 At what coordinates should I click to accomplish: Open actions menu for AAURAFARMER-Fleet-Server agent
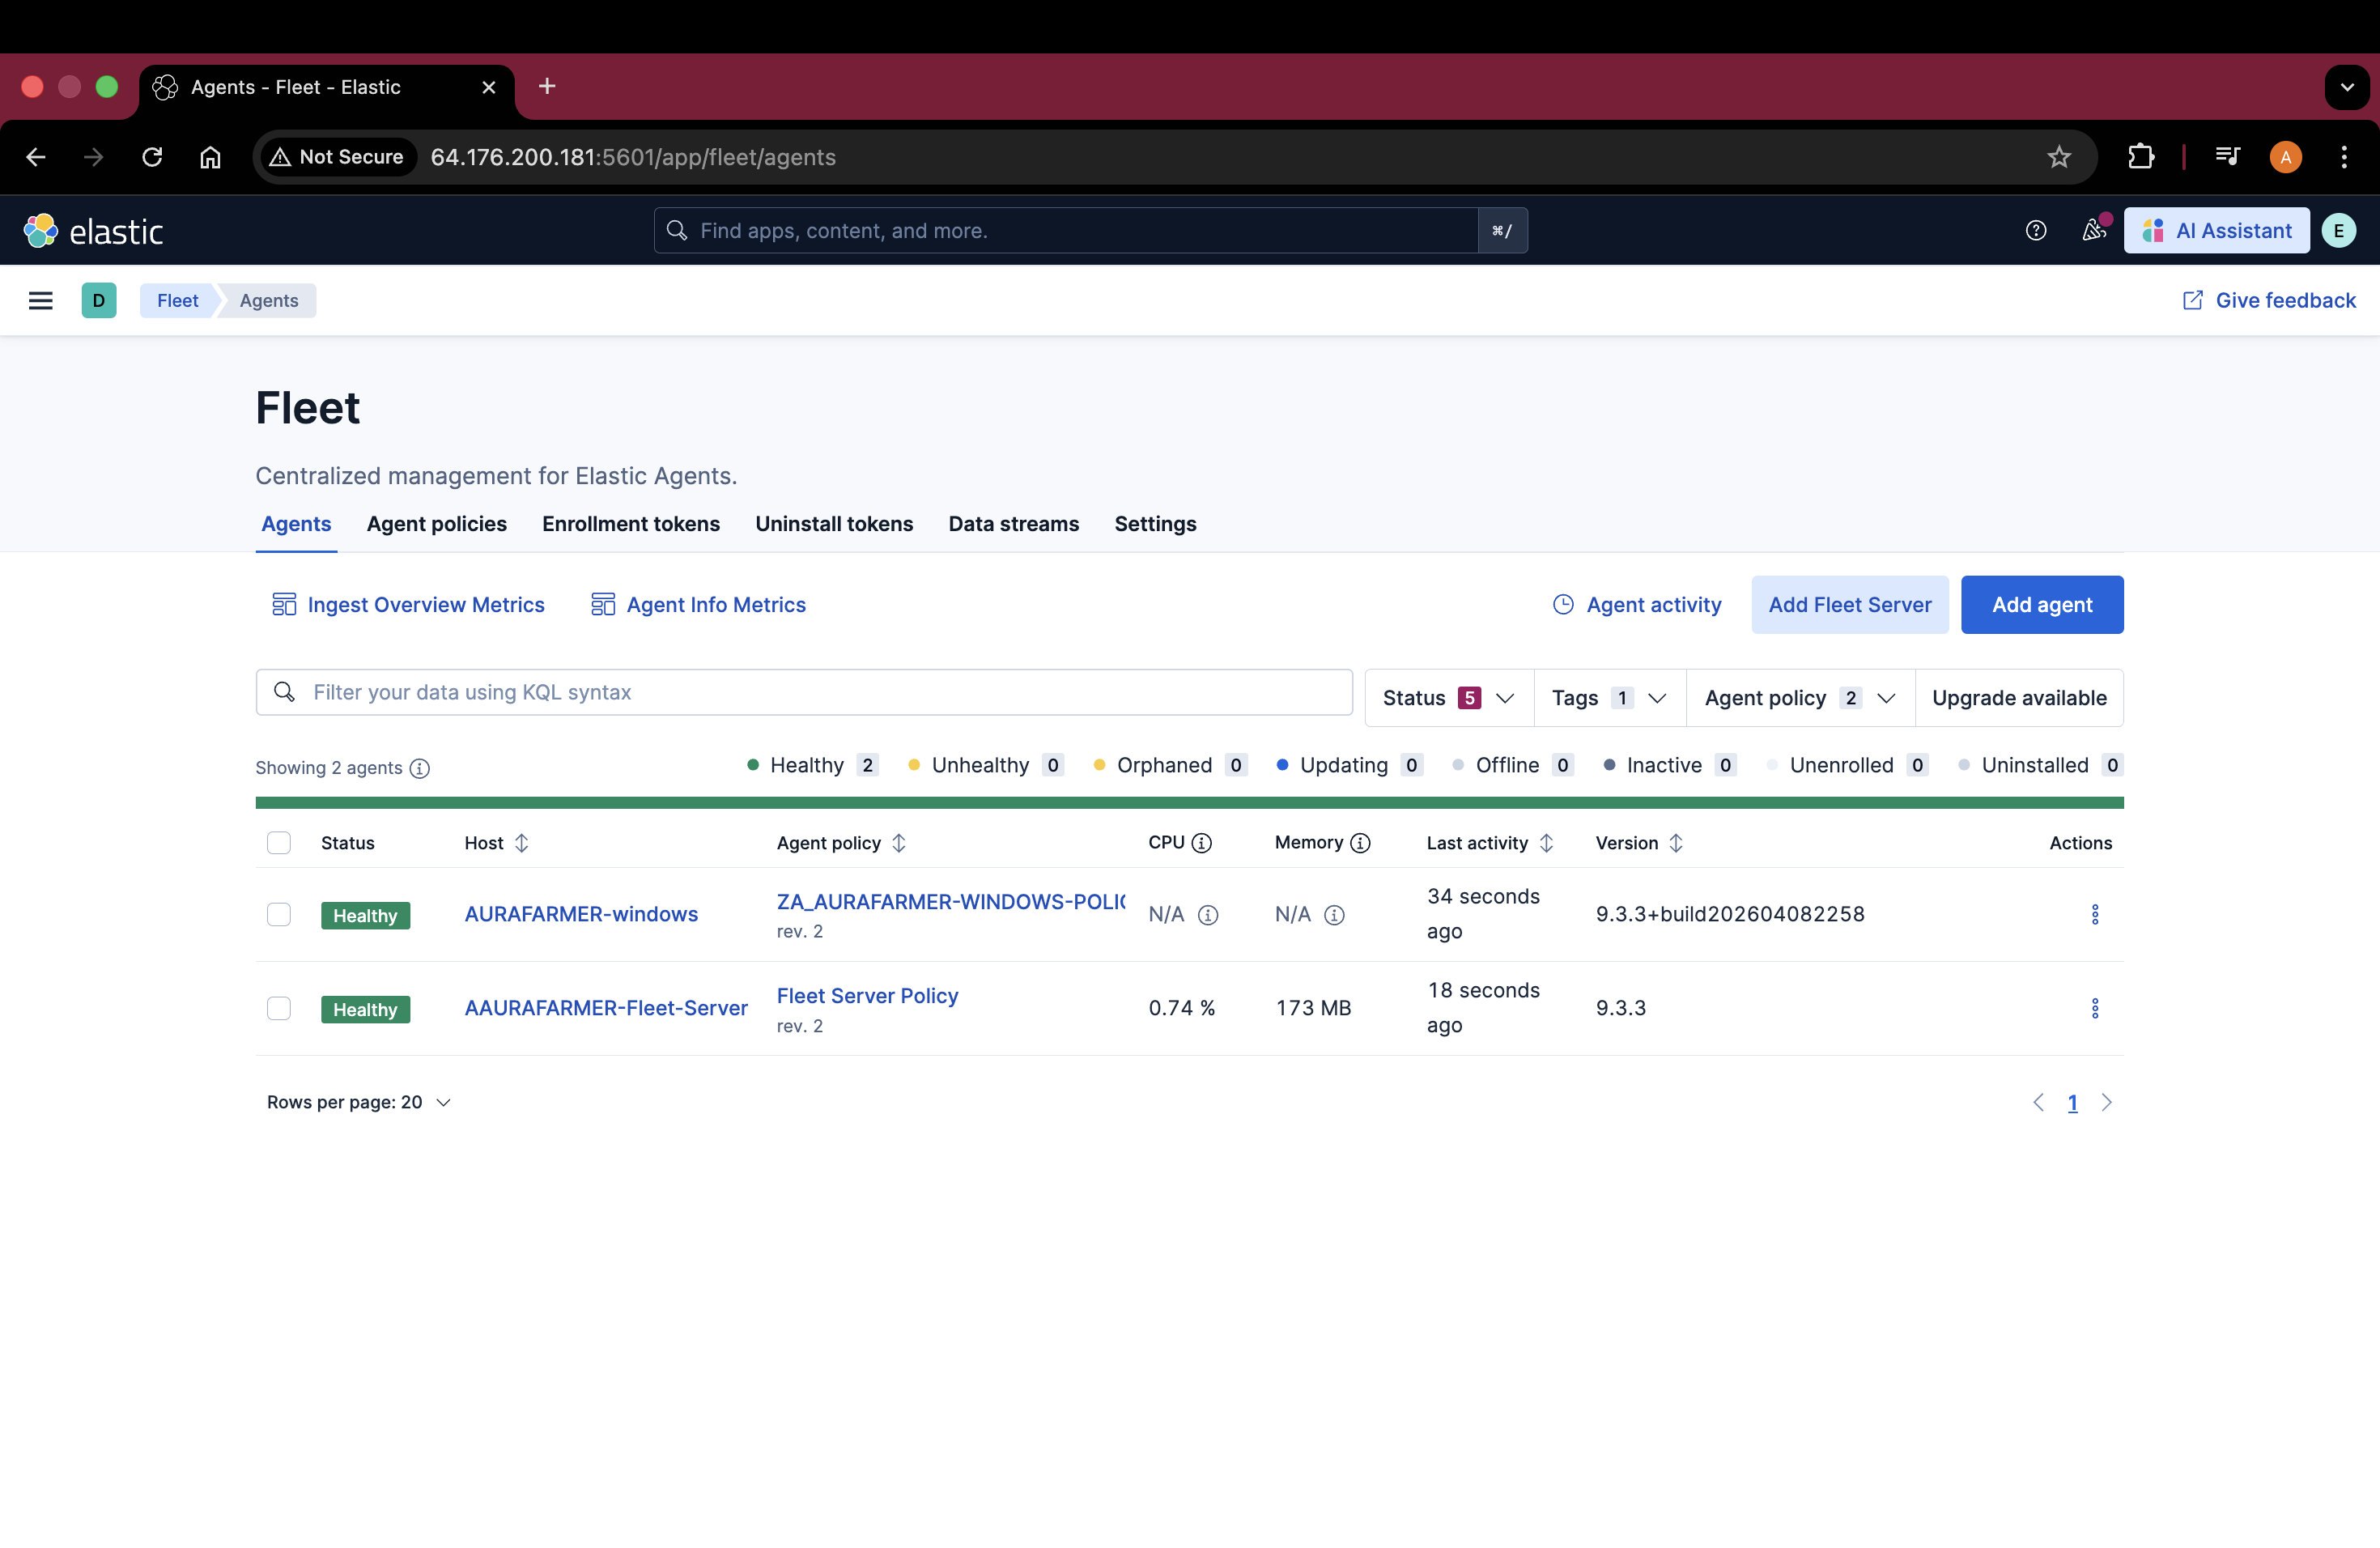tap(2095, 1008)
